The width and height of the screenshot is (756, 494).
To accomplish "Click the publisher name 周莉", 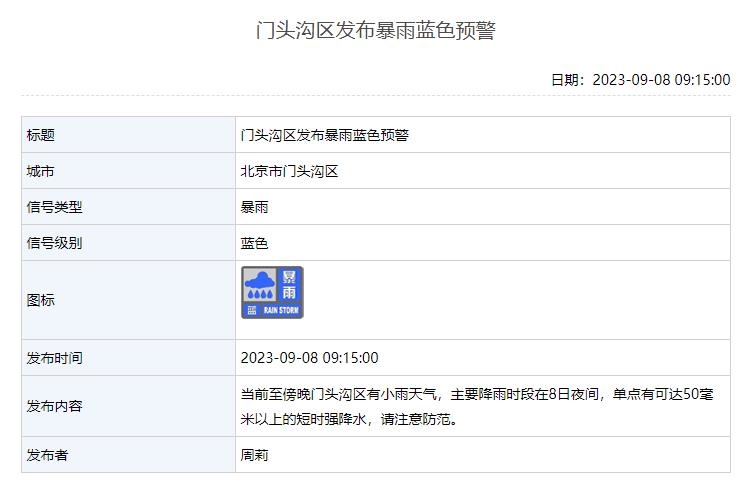I will (x=254, y=455).
